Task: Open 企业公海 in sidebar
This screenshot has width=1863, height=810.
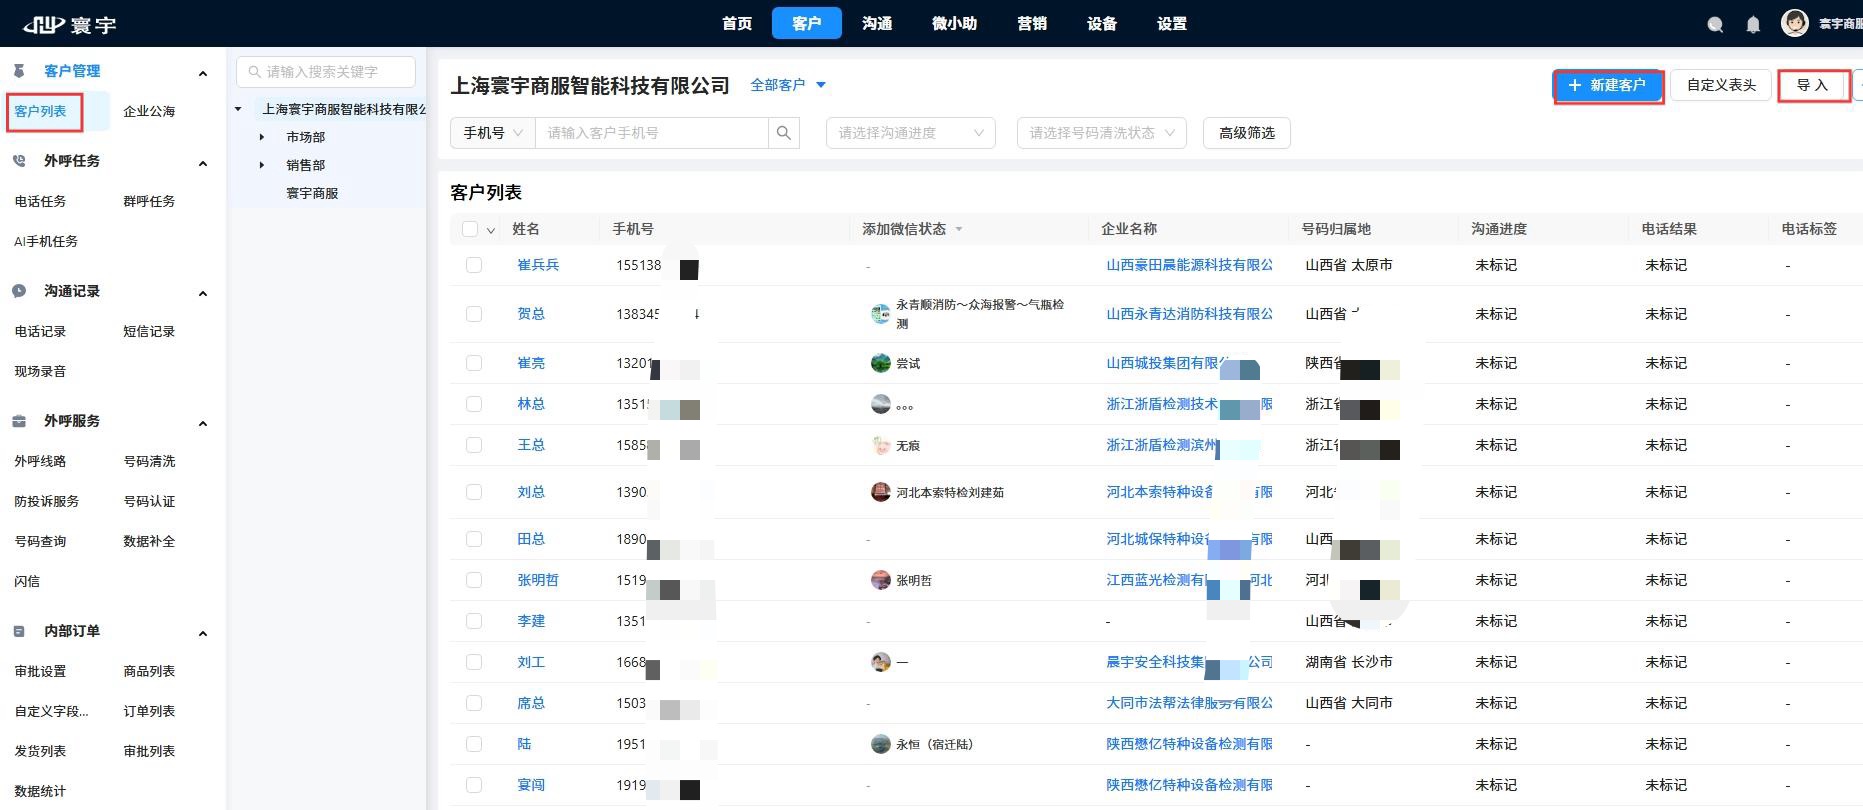Action: click(x=149, y=111)
